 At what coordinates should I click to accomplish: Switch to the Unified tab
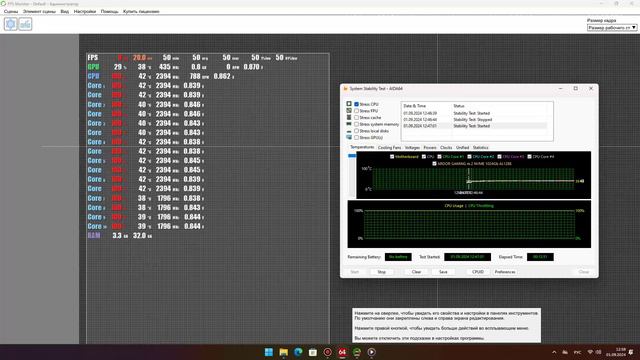coord(462,148)
